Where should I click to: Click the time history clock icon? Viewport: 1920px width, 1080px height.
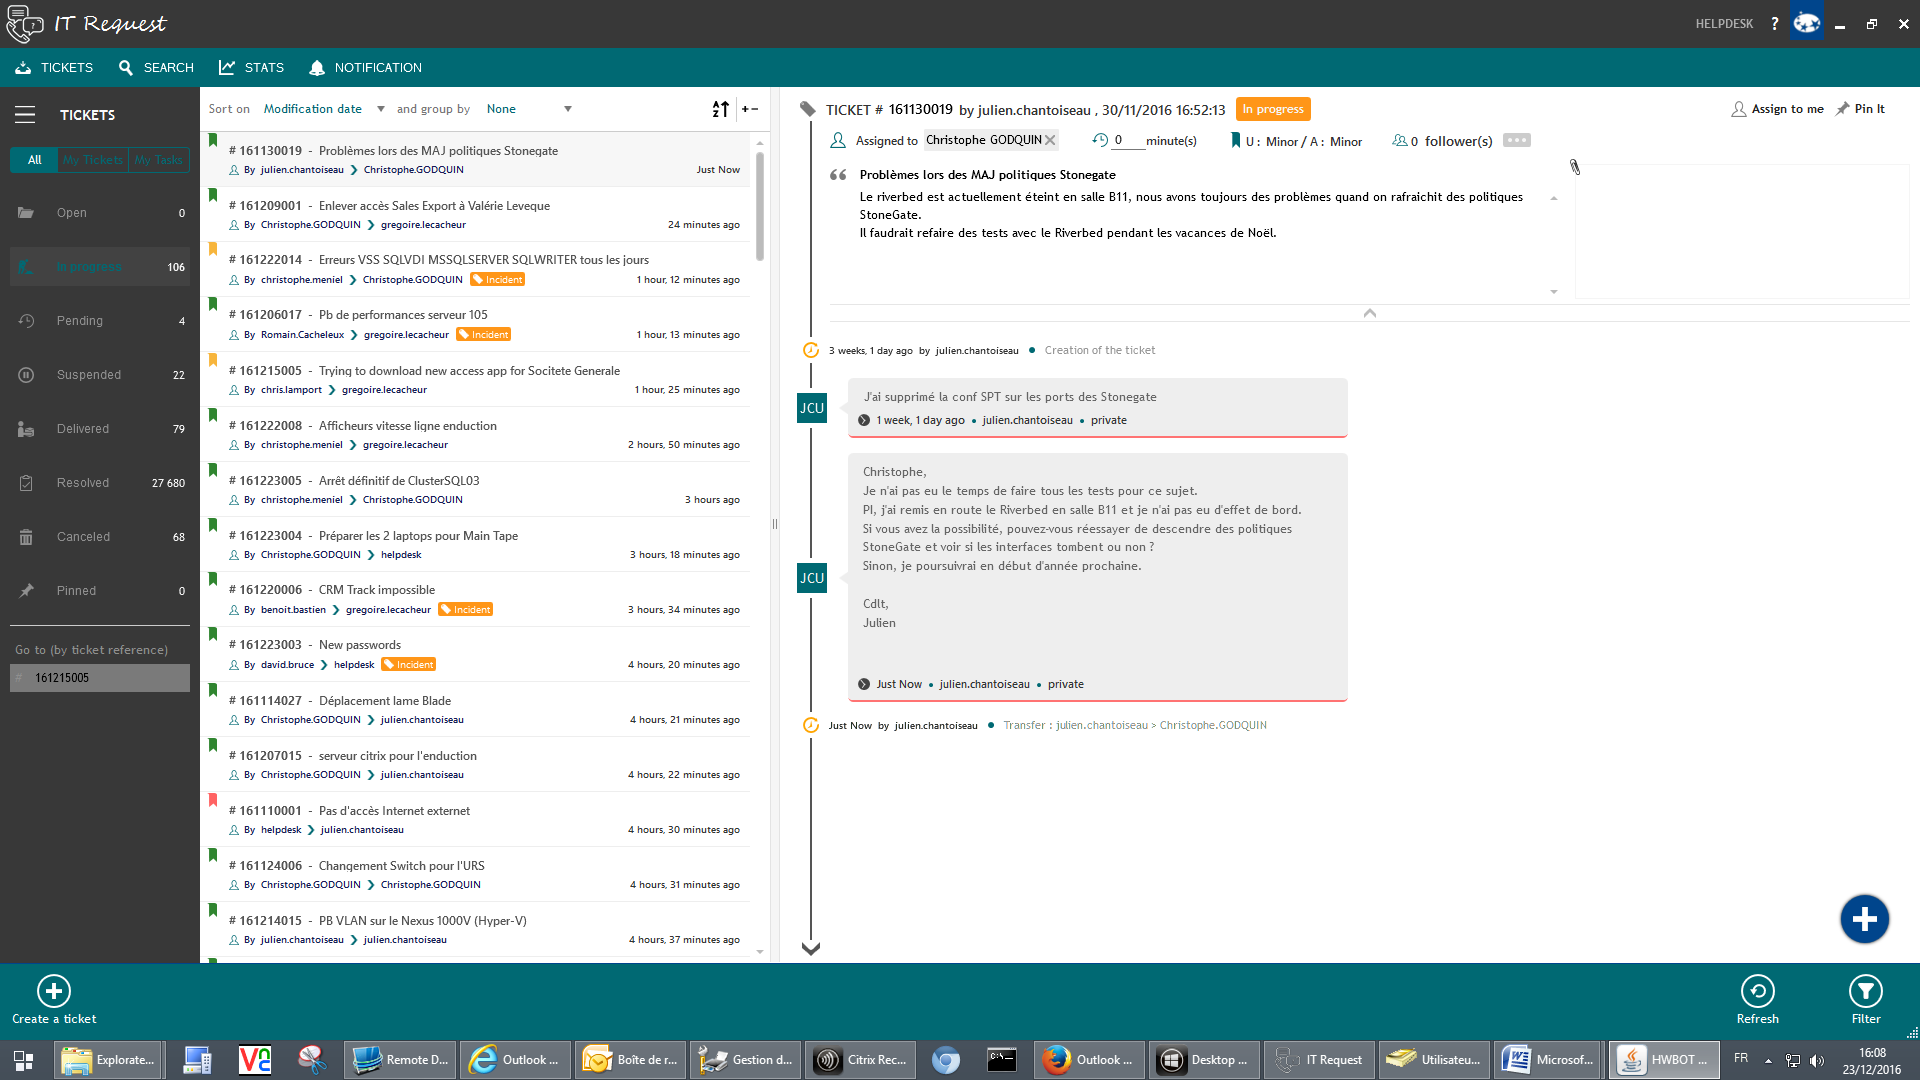(1100, 140)
